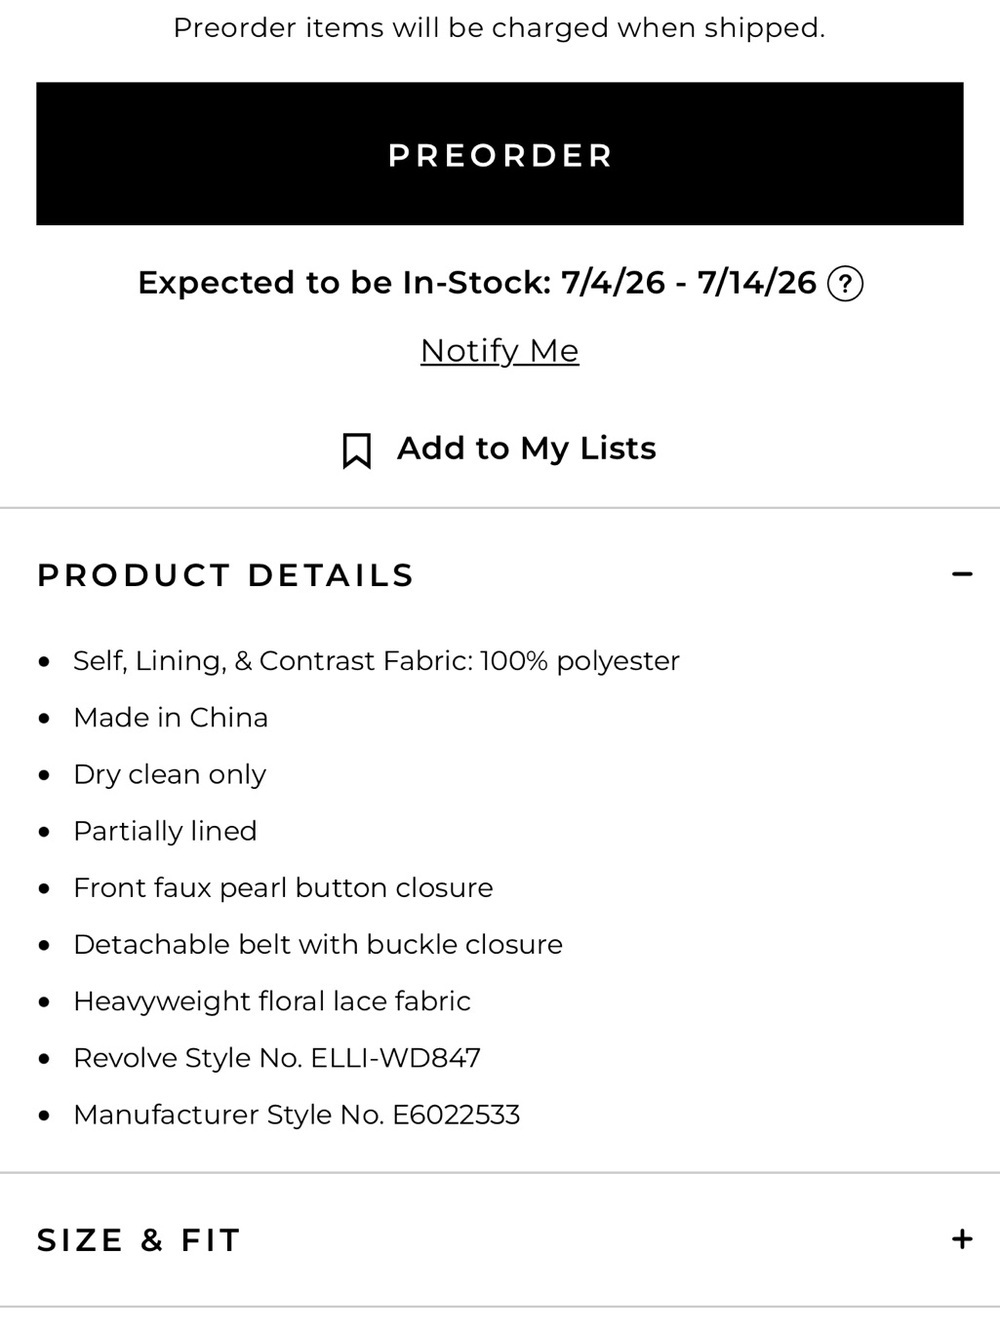Click the Front faux pearl button closure item

283,888
